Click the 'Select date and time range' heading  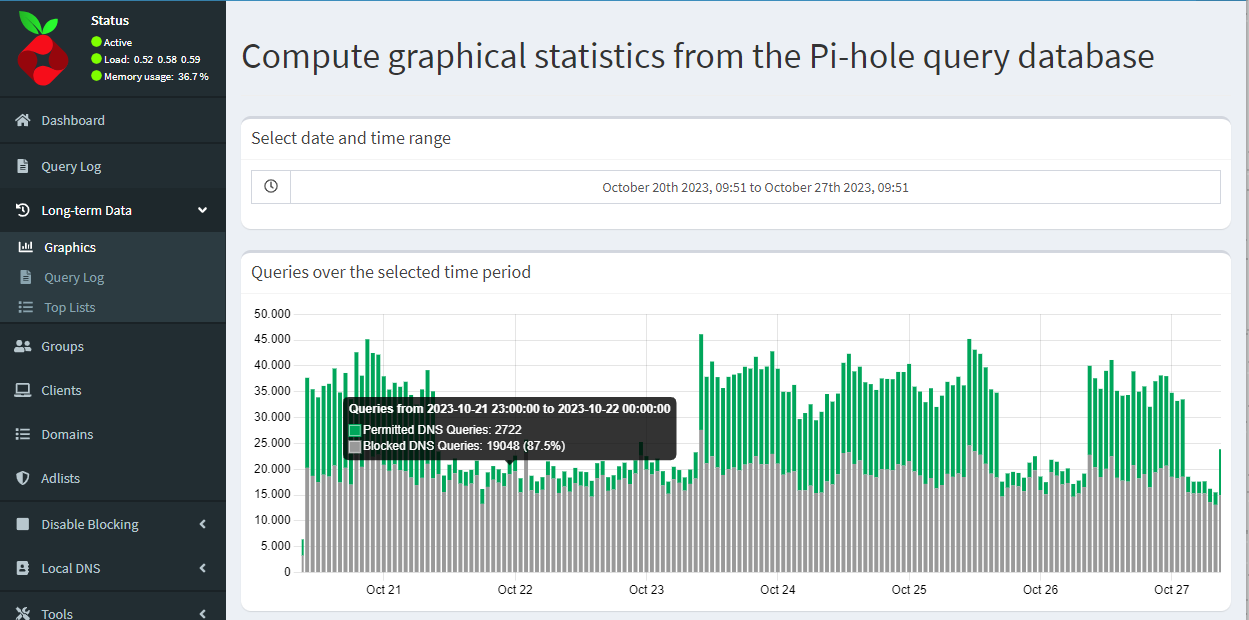pyautogui.click(x=351, y=138)
